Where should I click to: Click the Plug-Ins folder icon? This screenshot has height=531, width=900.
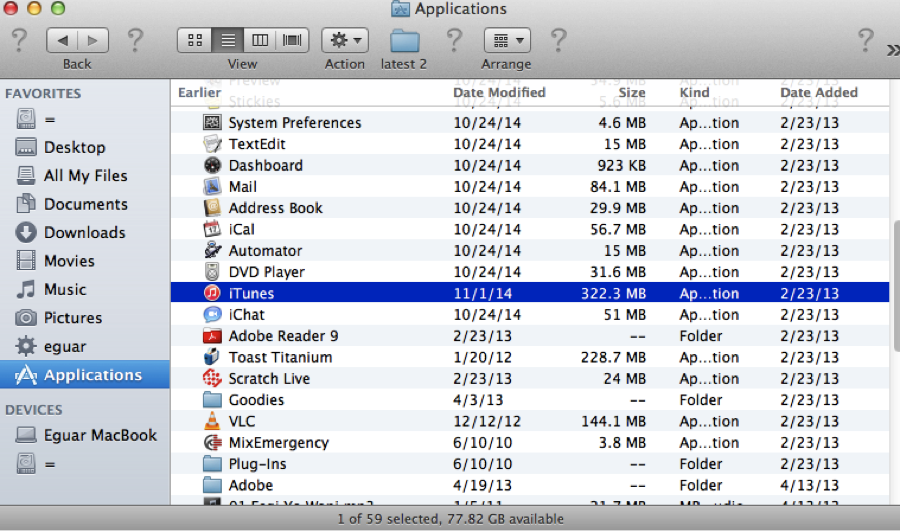[x=212, y=463]
